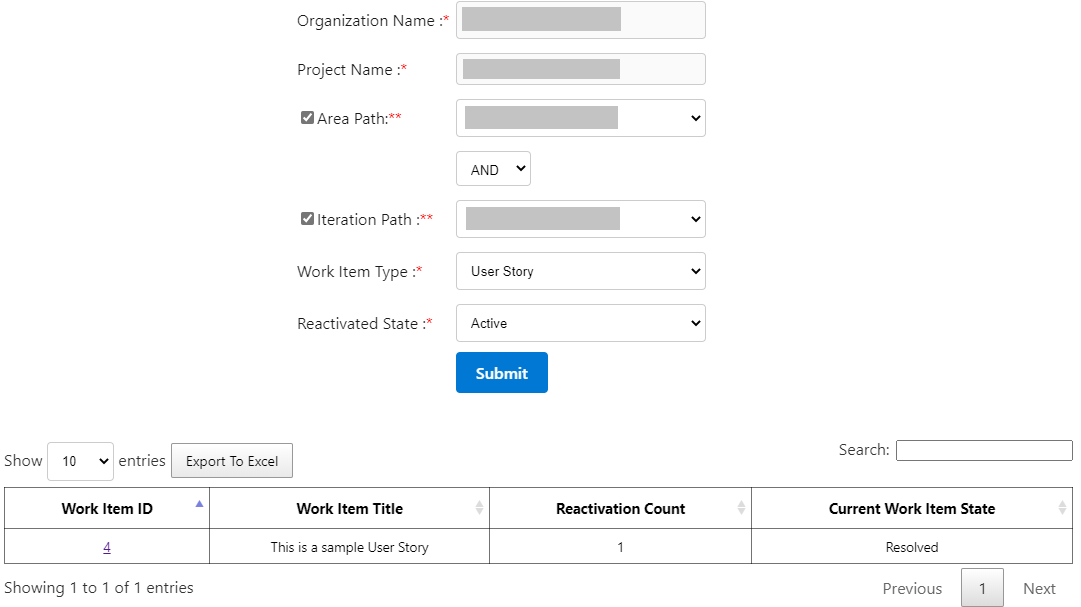Focus the table Search field
Viewport: 1081px width, 607px height.
point(983,451)
